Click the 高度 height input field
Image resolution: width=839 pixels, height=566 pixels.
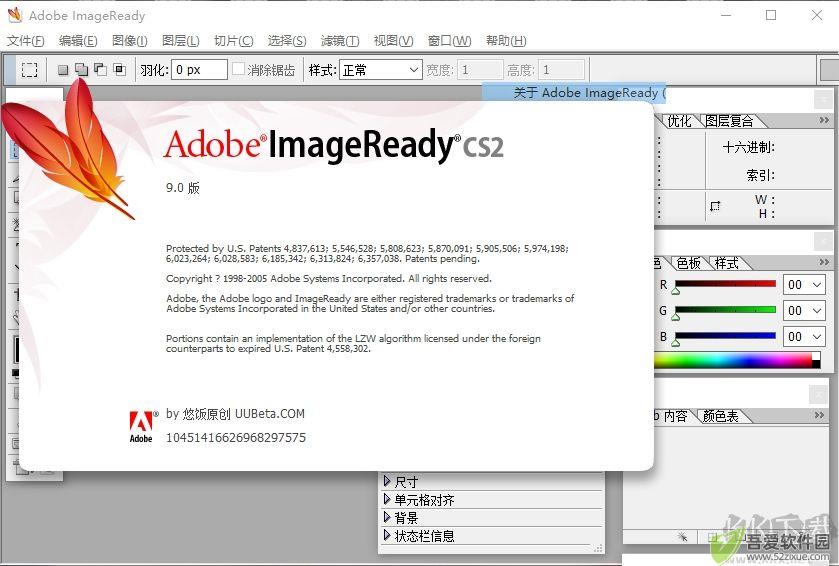pyautogui.click(x=561, y=70)
